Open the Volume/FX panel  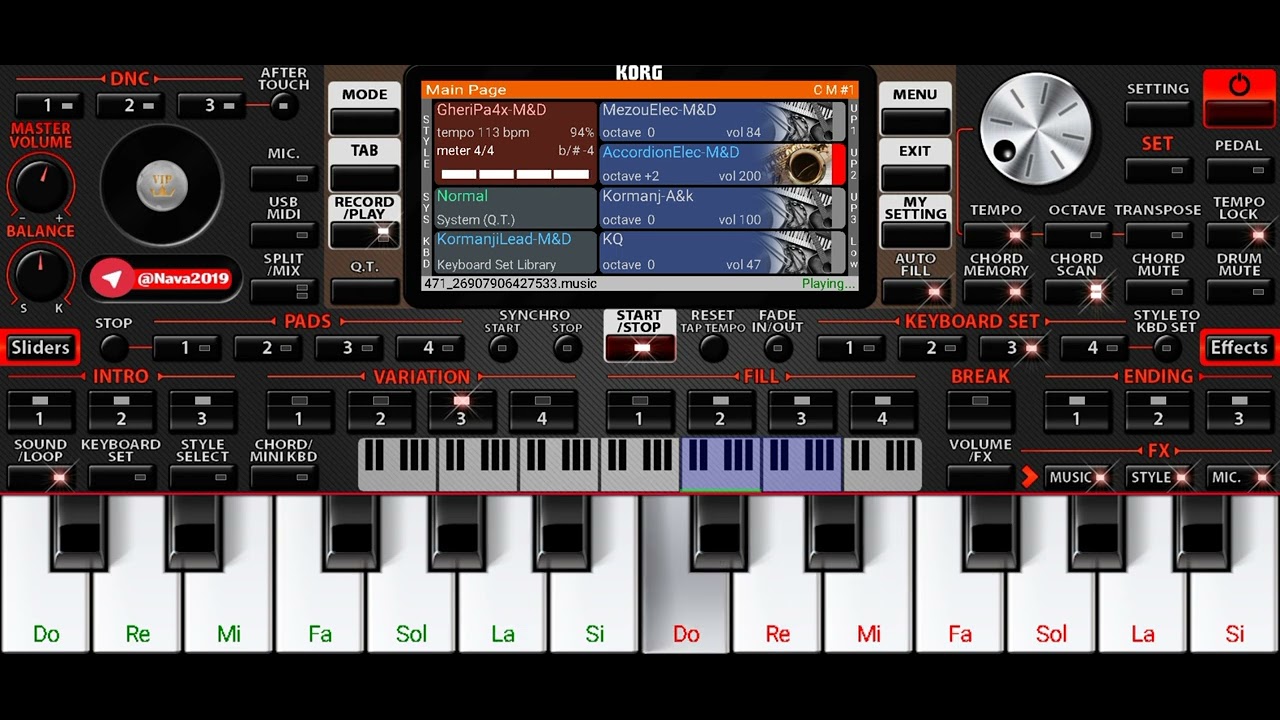(x=980, y=477)
